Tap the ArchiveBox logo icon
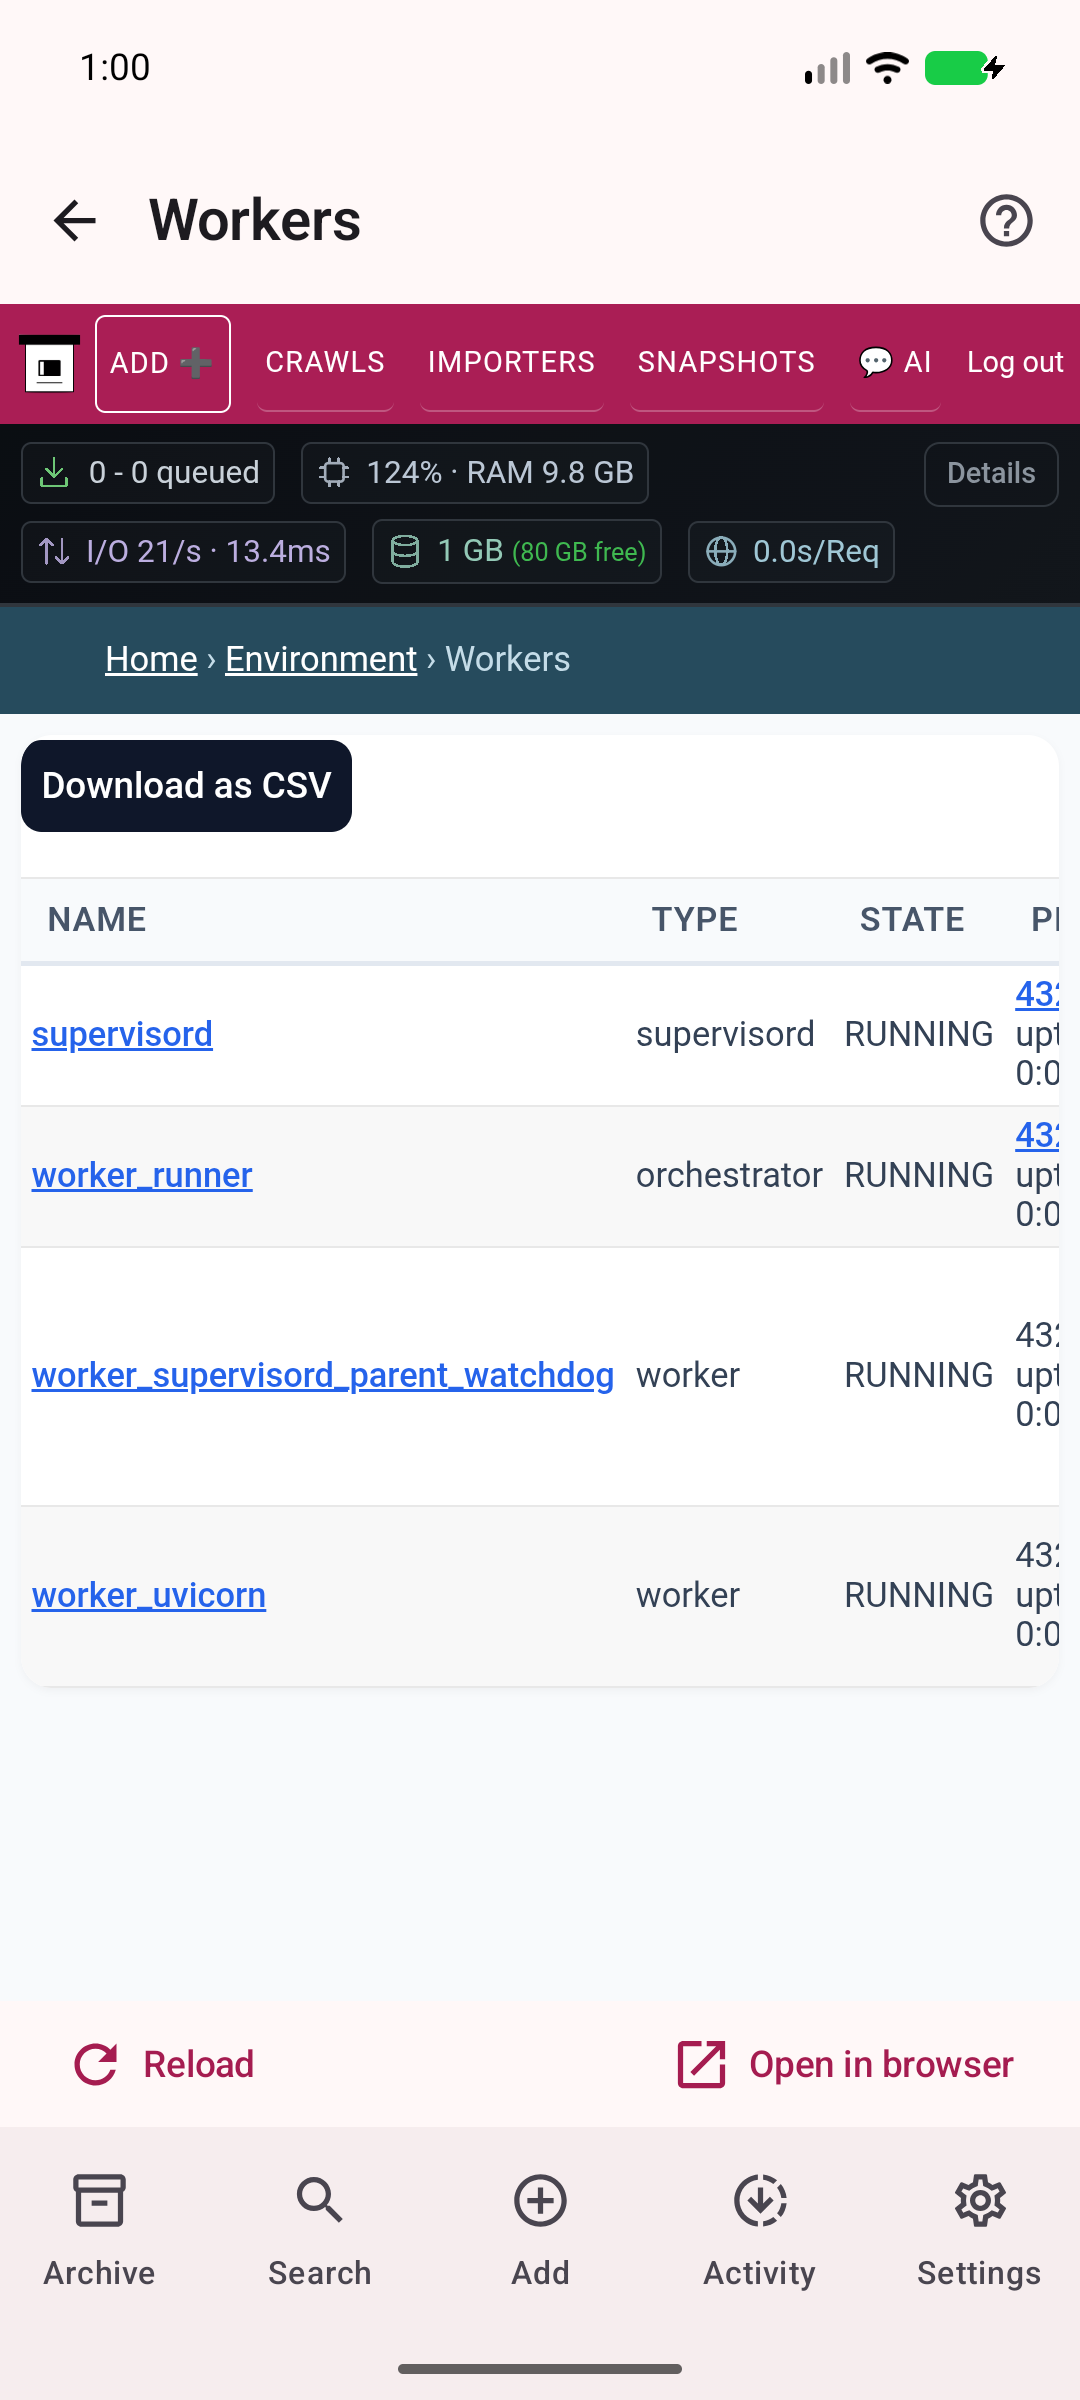This screenshot has width=1080, height=2400. pyautogui.click(x=50, y=364)
